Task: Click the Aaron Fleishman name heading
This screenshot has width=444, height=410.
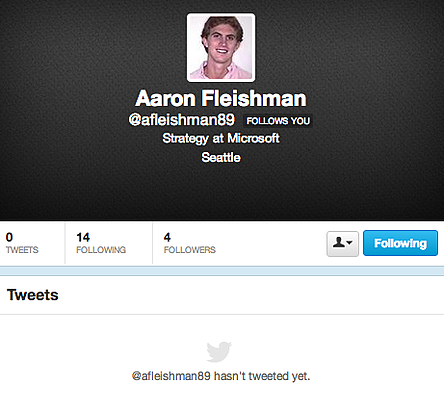Action: tap(221, 98)
